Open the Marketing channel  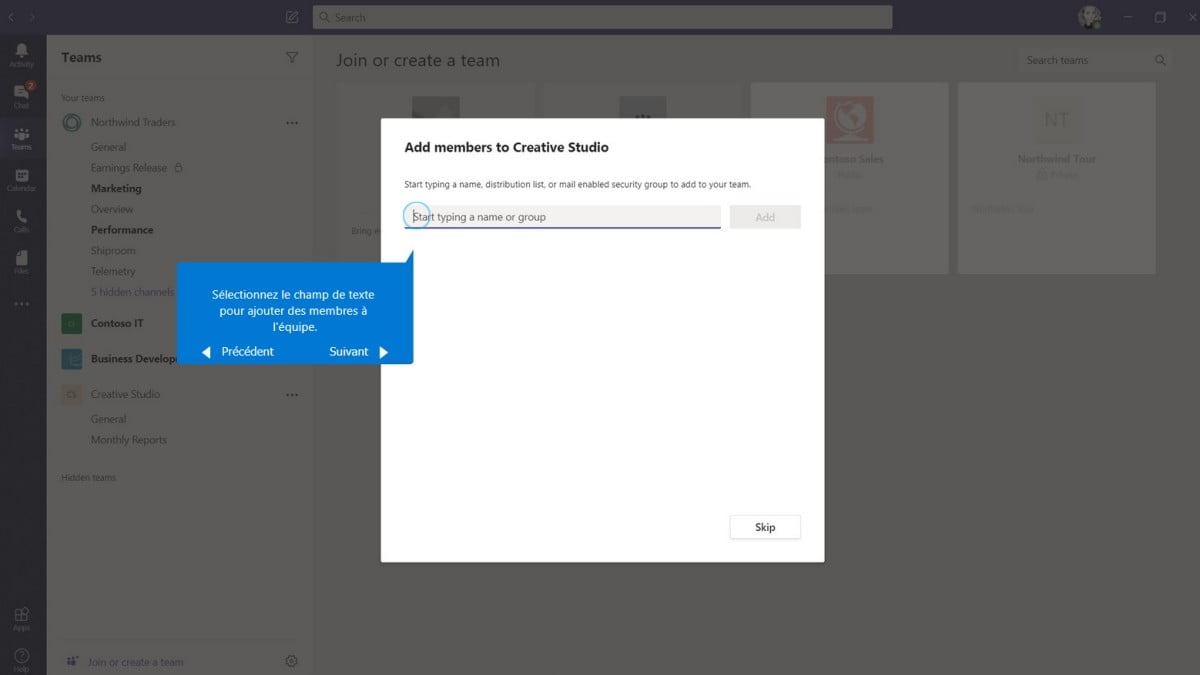(x=116, y=188)
